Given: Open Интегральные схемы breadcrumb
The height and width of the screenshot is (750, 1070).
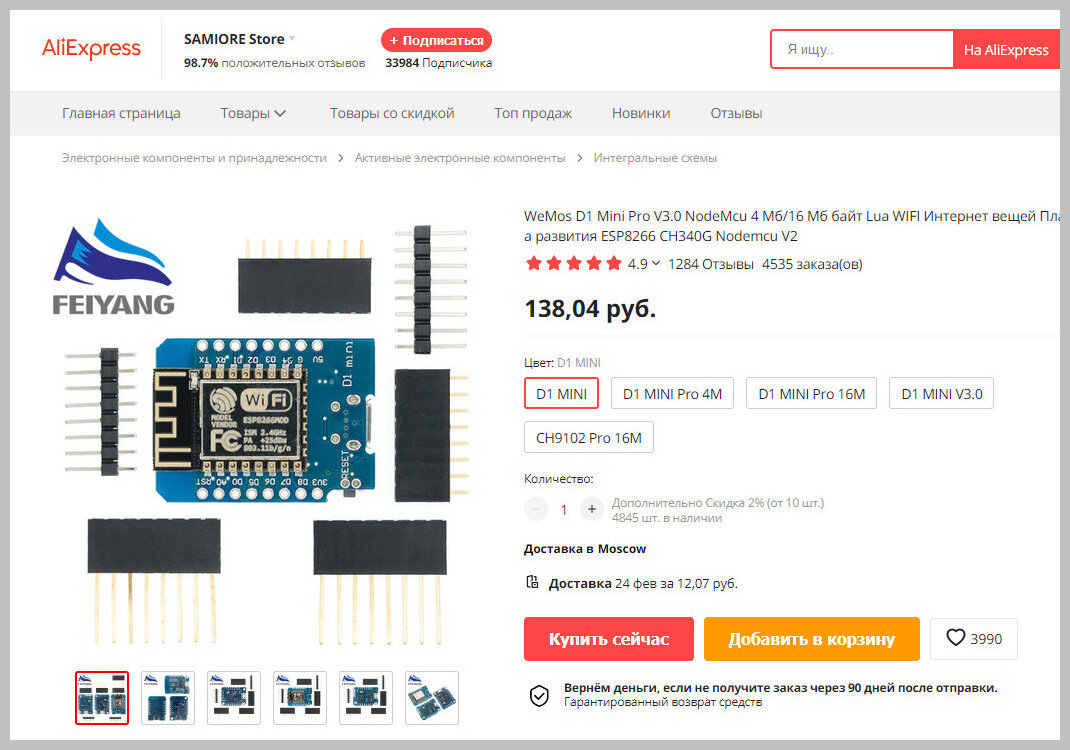Looking at the screenshot, I should coord(655,158).
